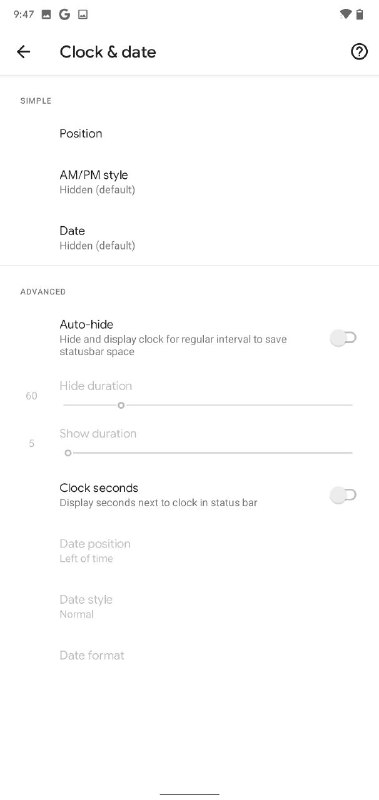The width and height of the screenshot is (379, 800).
Task: Open the Position setting
Action: point(189,134)
